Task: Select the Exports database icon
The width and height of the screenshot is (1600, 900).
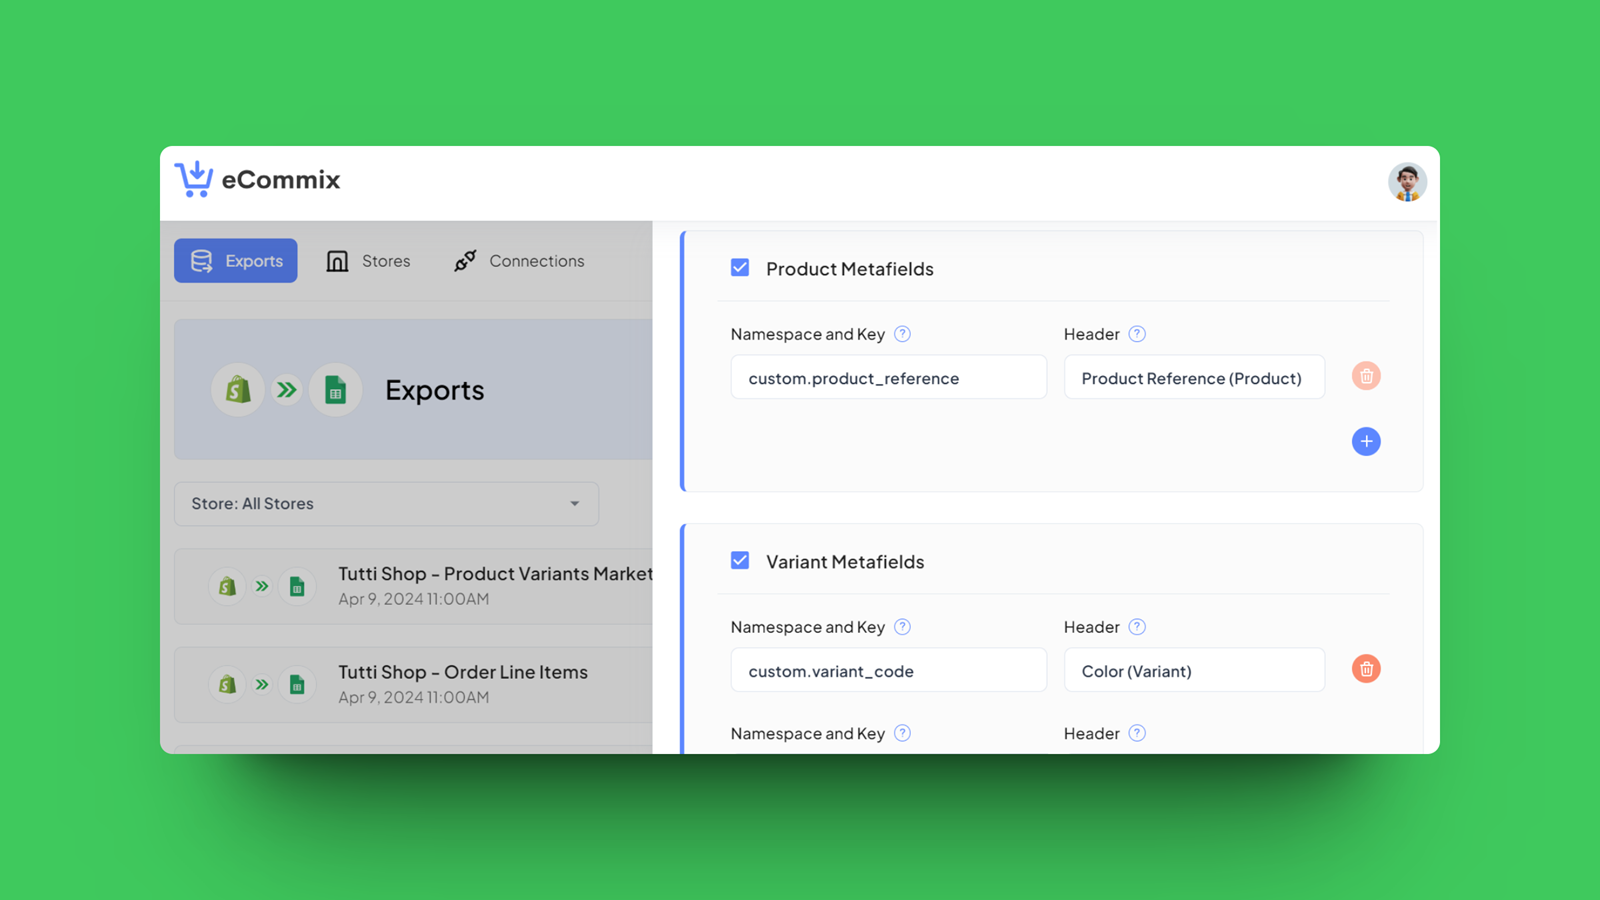Action: (201, 261)
